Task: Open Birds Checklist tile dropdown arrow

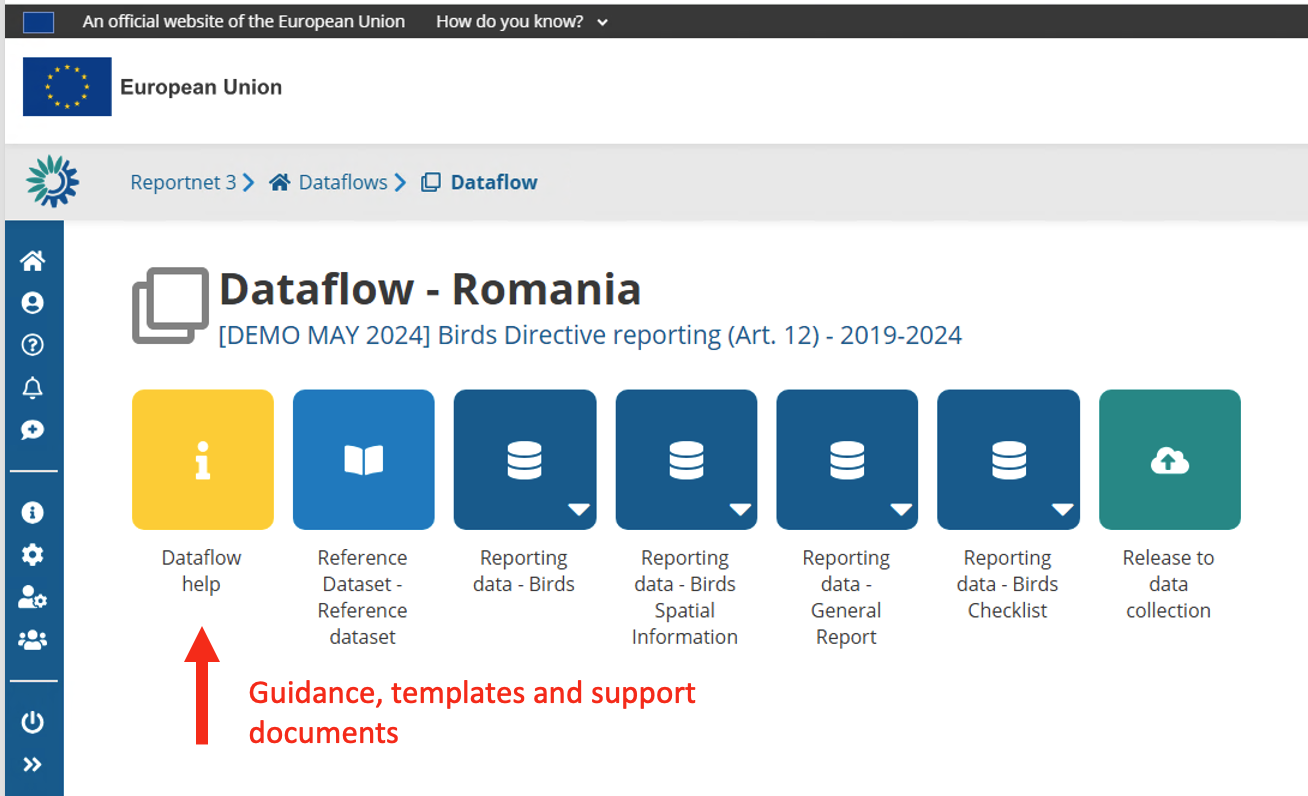Action: coord(1062,510)
